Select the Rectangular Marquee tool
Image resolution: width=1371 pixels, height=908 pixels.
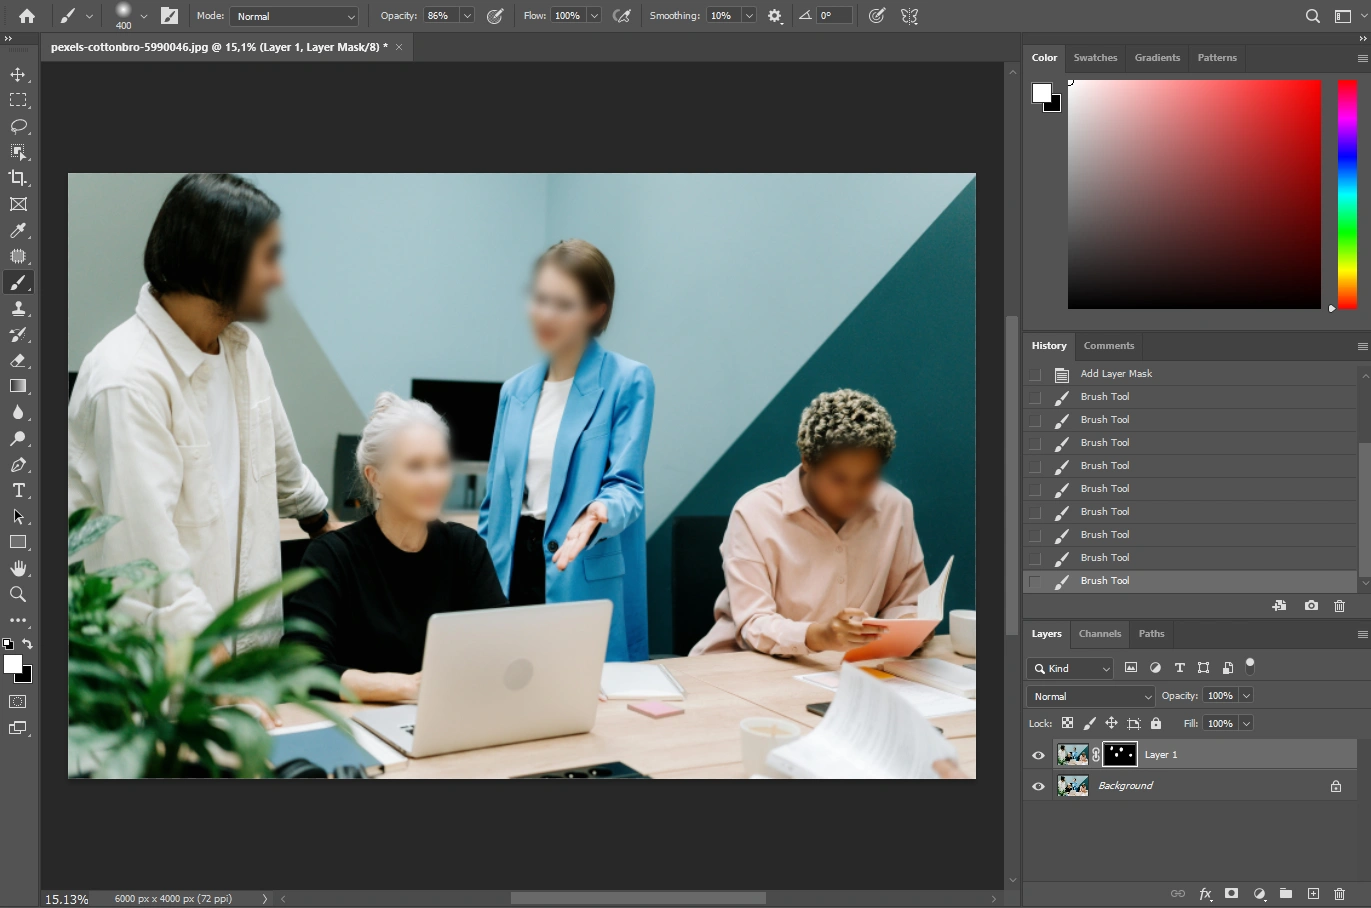[x=18, y=100]
